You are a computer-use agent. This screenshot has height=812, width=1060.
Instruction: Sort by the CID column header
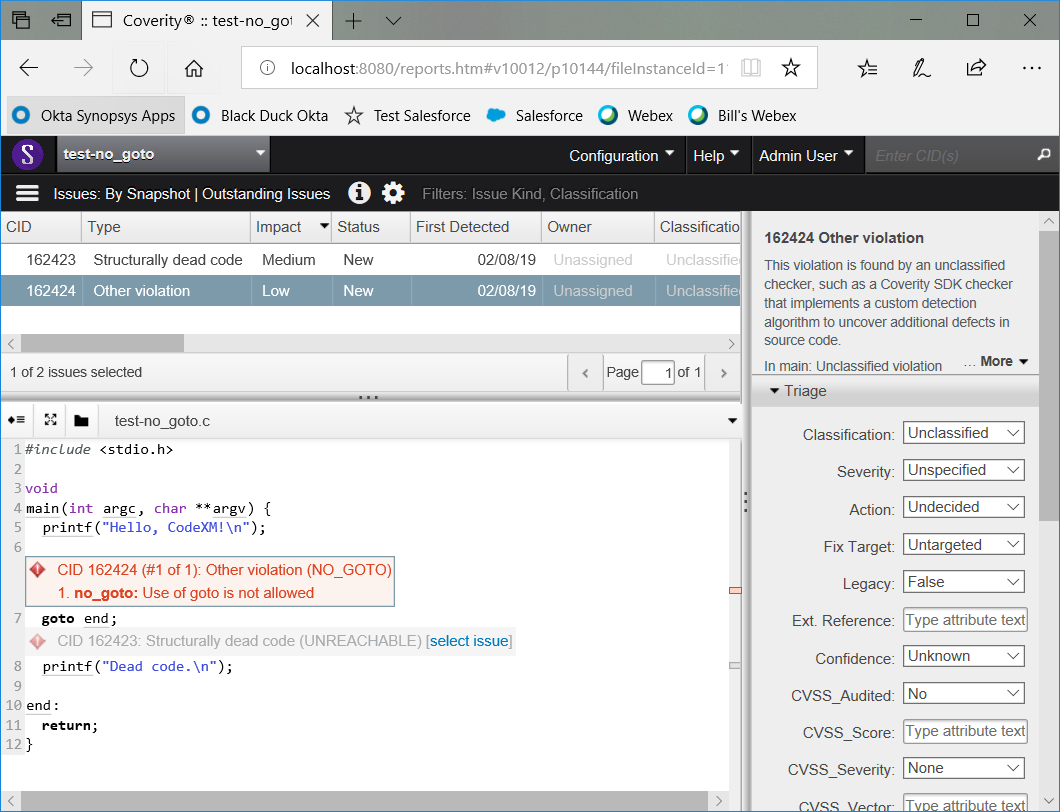click(x=41, y=227)
